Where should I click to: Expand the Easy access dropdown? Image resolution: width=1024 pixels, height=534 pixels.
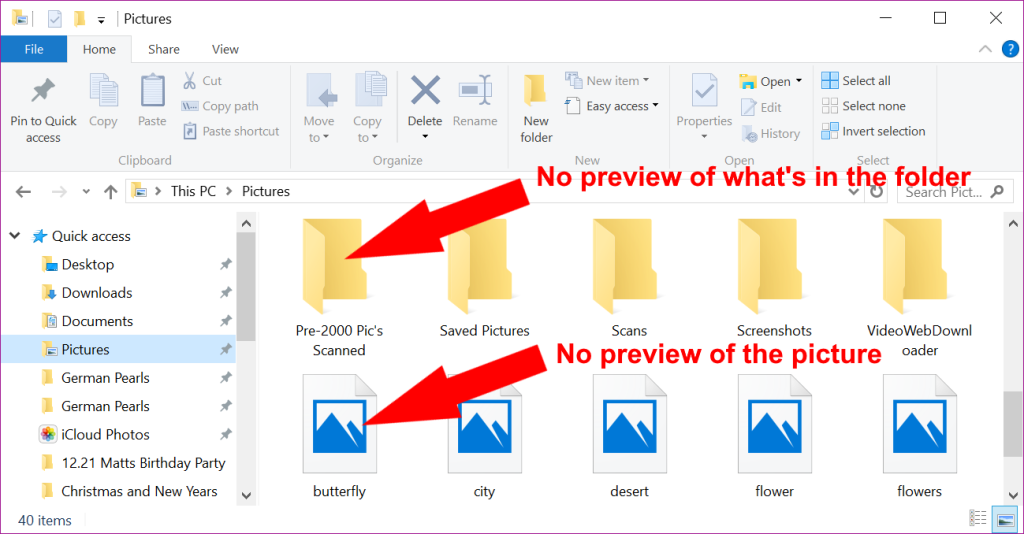point(655,106)
